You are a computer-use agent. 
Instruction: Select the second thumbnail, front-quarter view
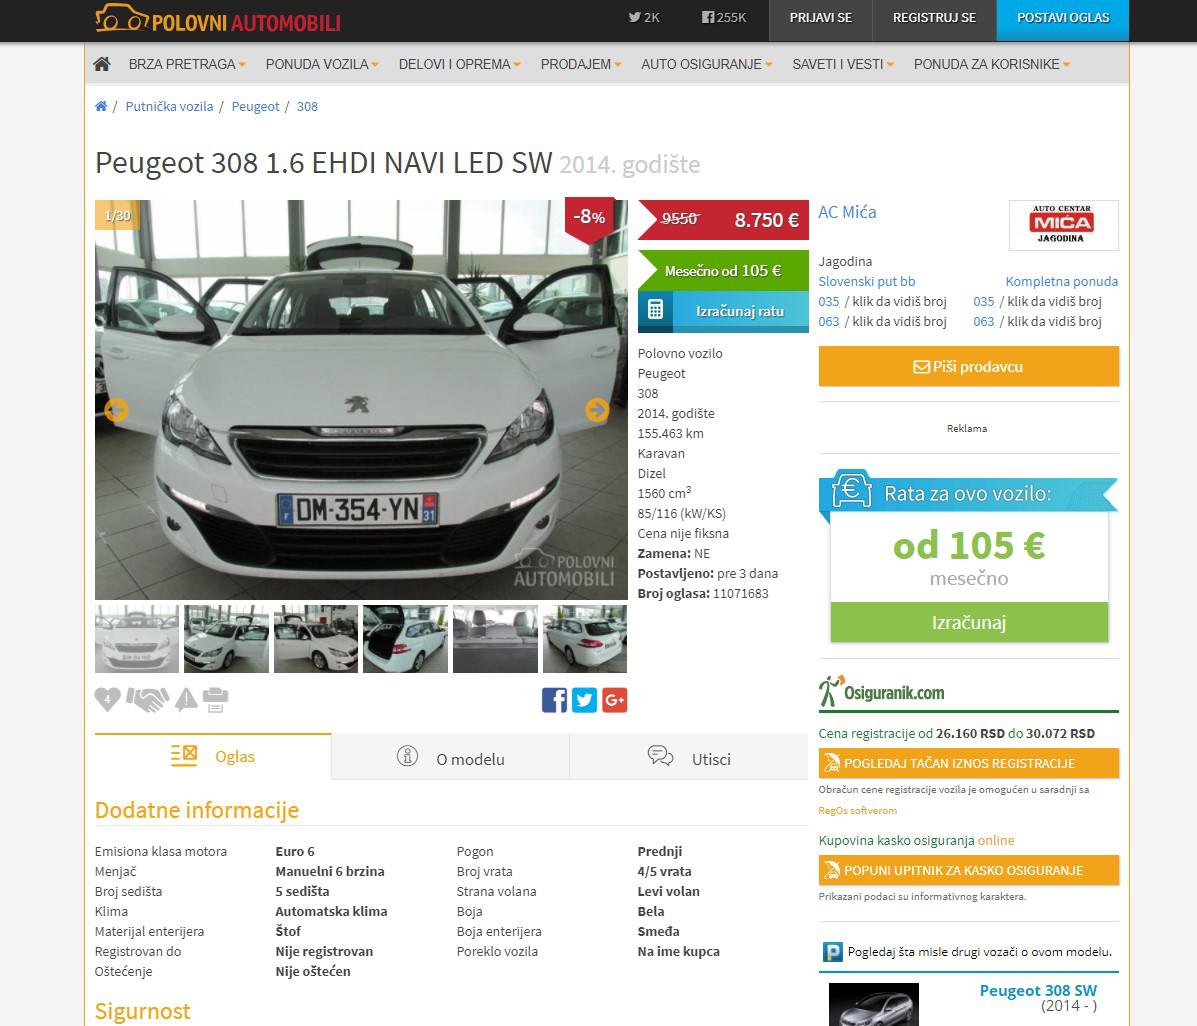click(x=227, y=639)
